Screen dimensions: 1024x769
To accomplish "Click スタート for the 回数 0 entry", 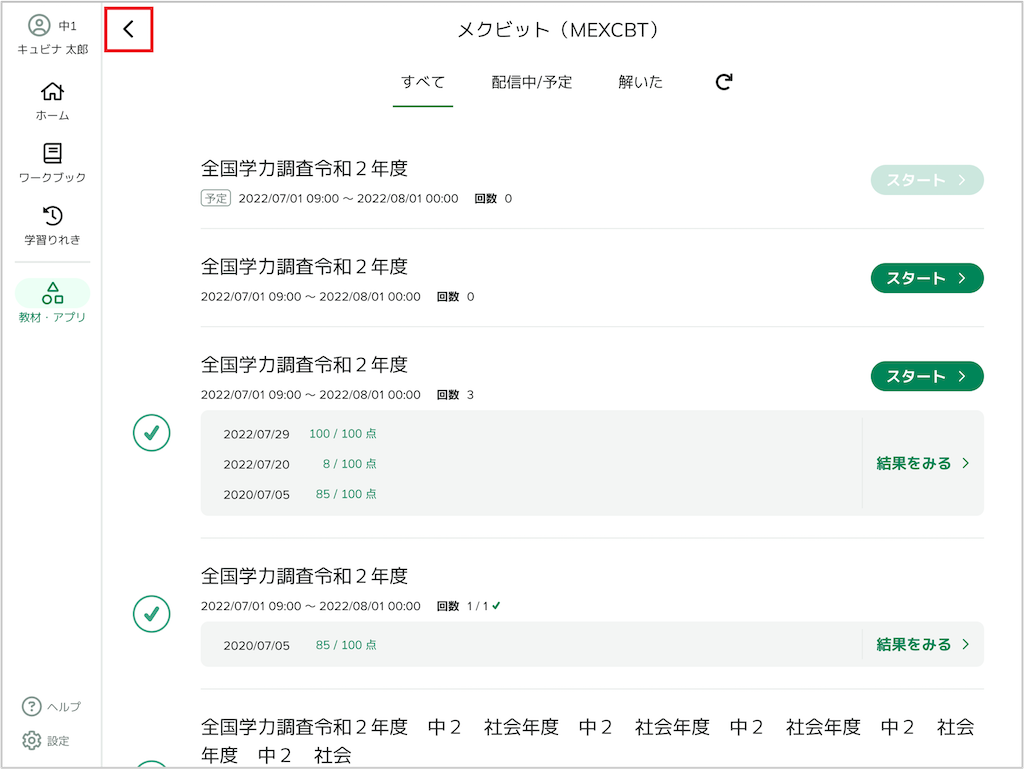I will (927, 278).
